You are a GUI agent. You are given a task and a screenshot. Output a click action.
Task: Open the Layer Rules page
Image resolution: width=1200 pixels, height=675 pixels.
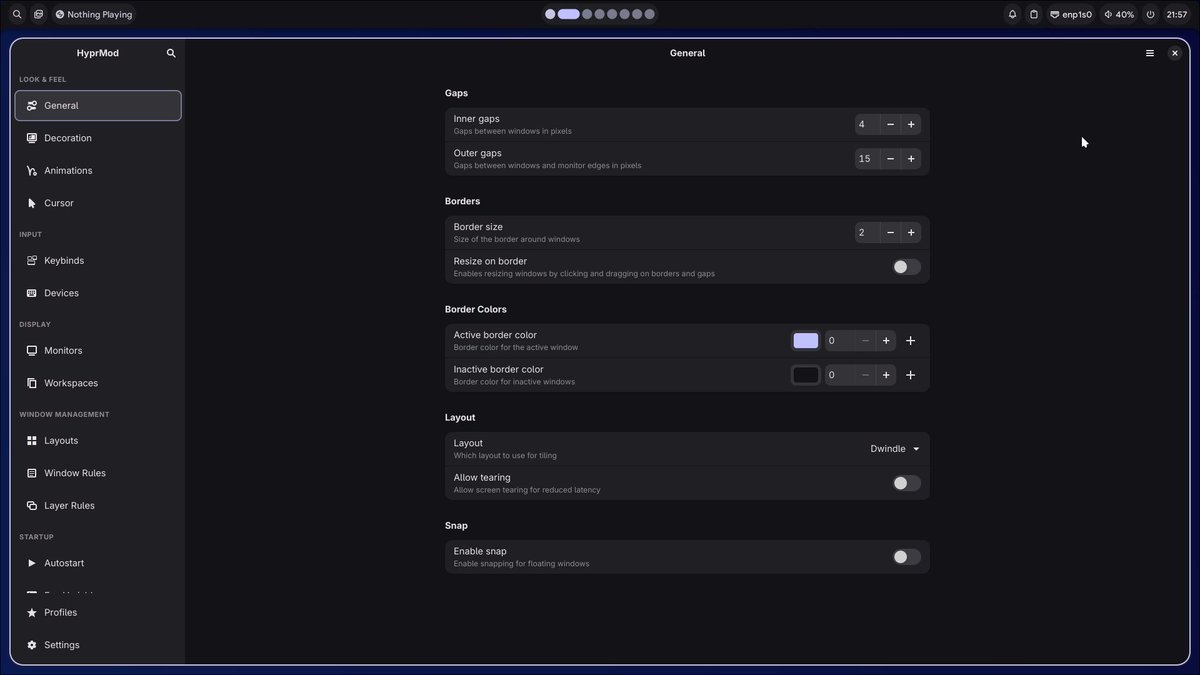98,505
